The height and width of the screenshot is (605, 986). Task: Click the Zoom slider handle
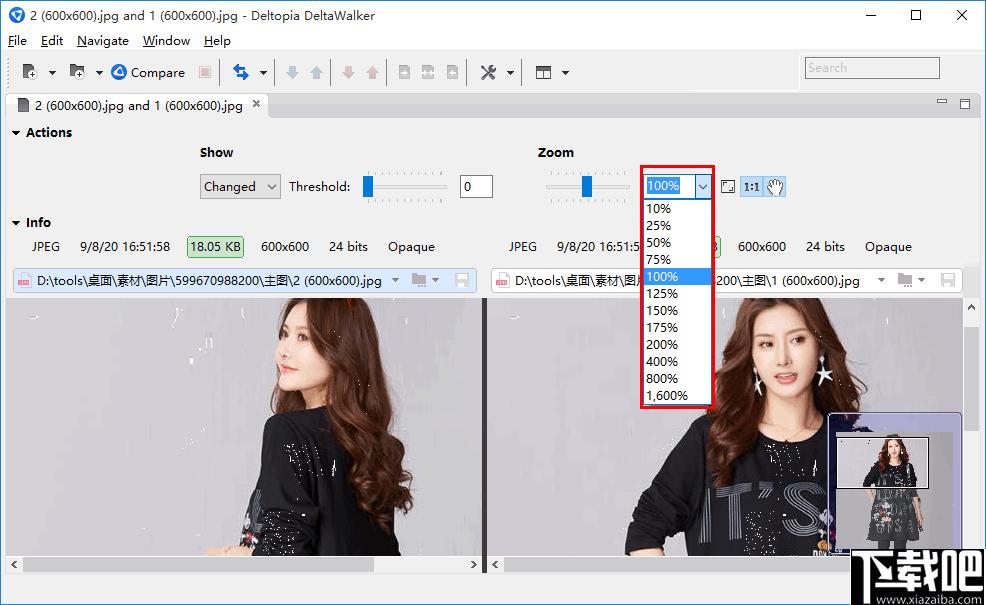tap(587, 186)
